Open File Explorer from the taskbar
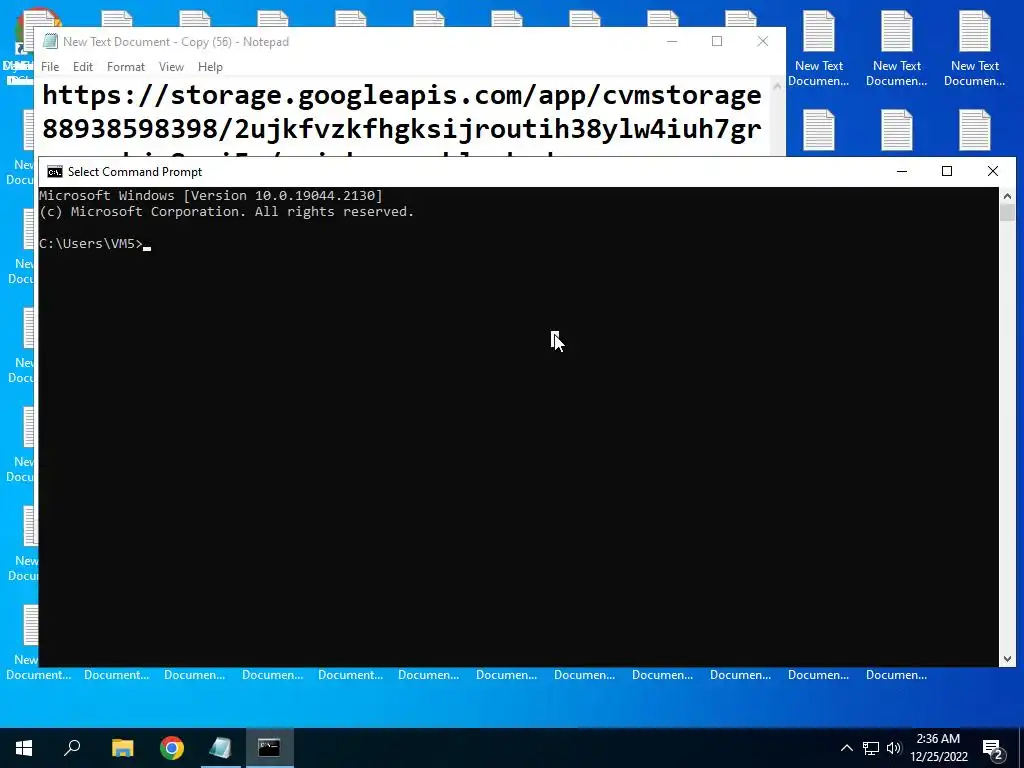The image size is (1024, 768). coord(122,748)
